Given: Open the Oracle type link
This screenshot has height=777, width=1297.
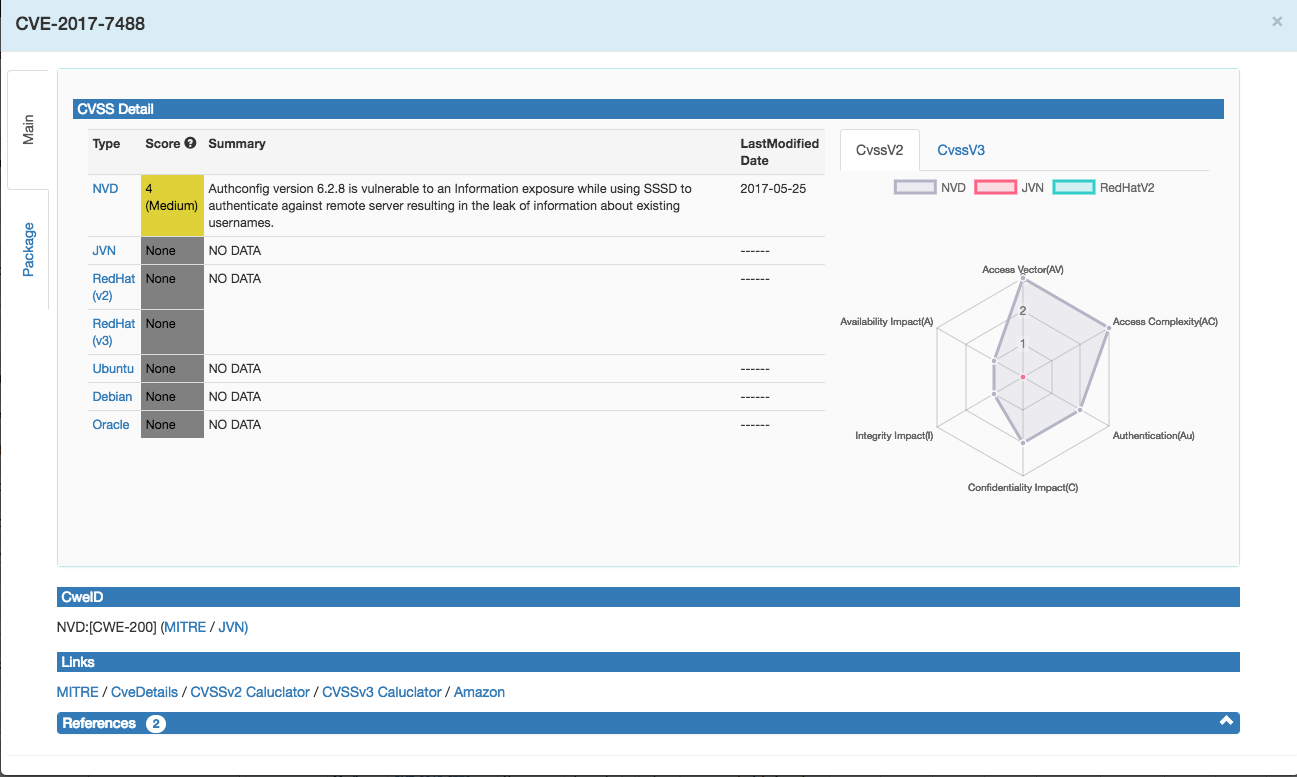Looking at the screenshot, I should (x=111, y=425).
